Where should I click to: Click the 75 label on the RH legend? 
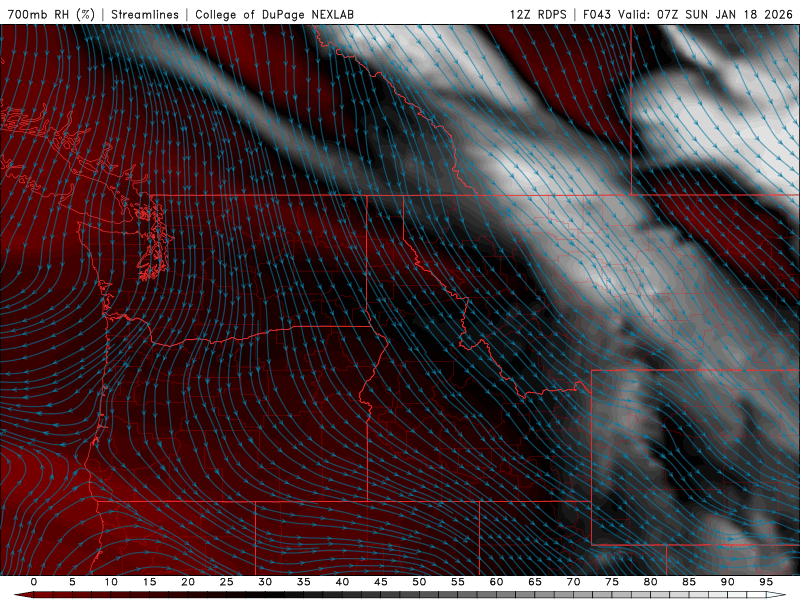(612, 582)
